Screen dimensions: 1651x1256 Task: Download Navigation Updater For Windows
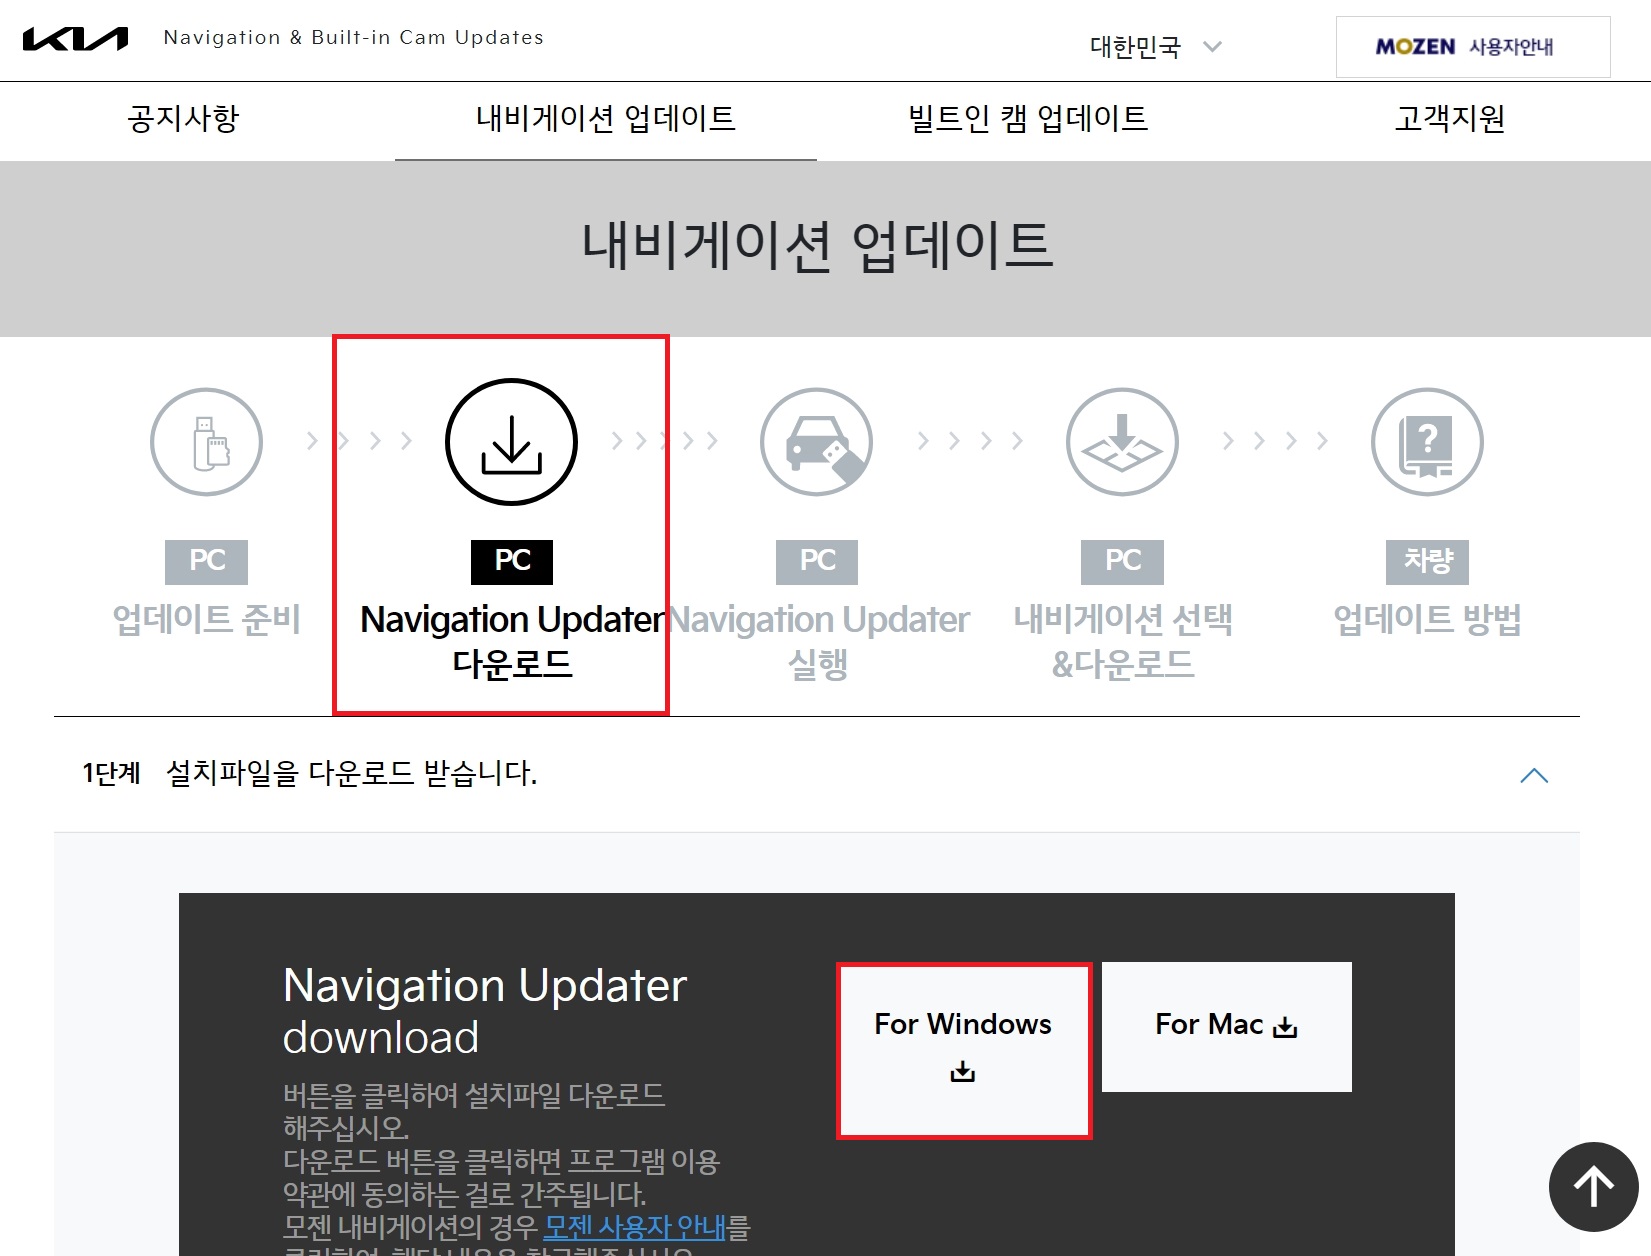pyautogui.click(x=964, y=1051)
